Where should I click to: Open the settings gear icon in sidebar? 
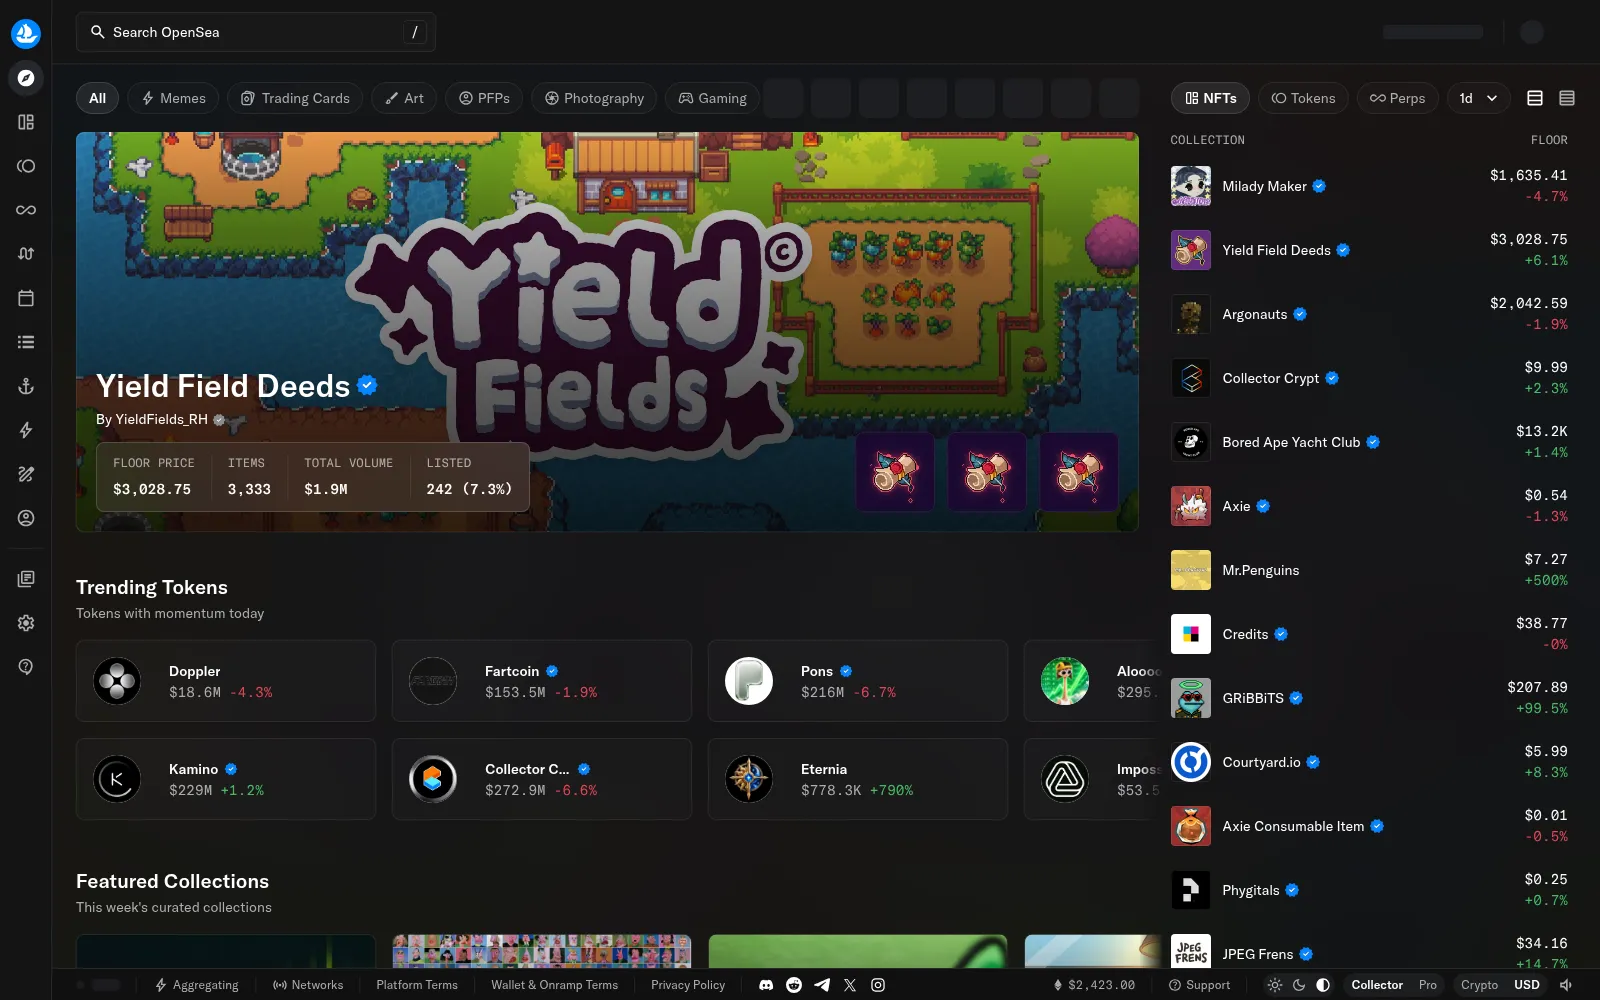(26, 623)
